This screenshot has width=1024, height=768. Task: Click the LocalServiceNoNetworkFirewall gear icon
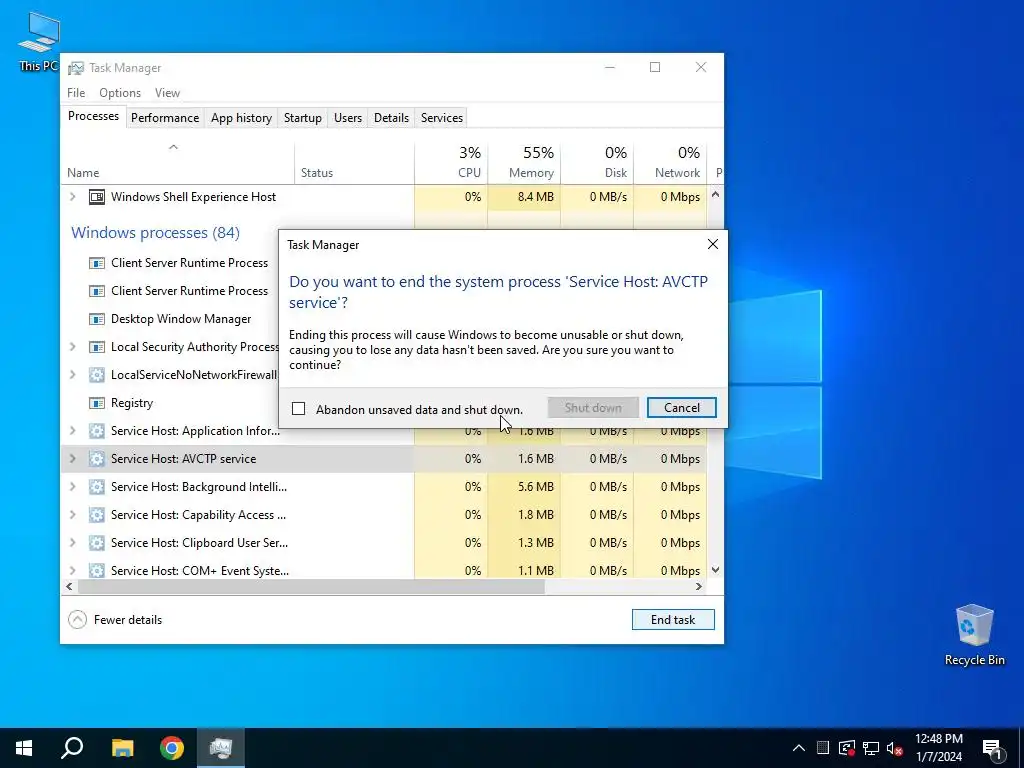coord(97,375)
